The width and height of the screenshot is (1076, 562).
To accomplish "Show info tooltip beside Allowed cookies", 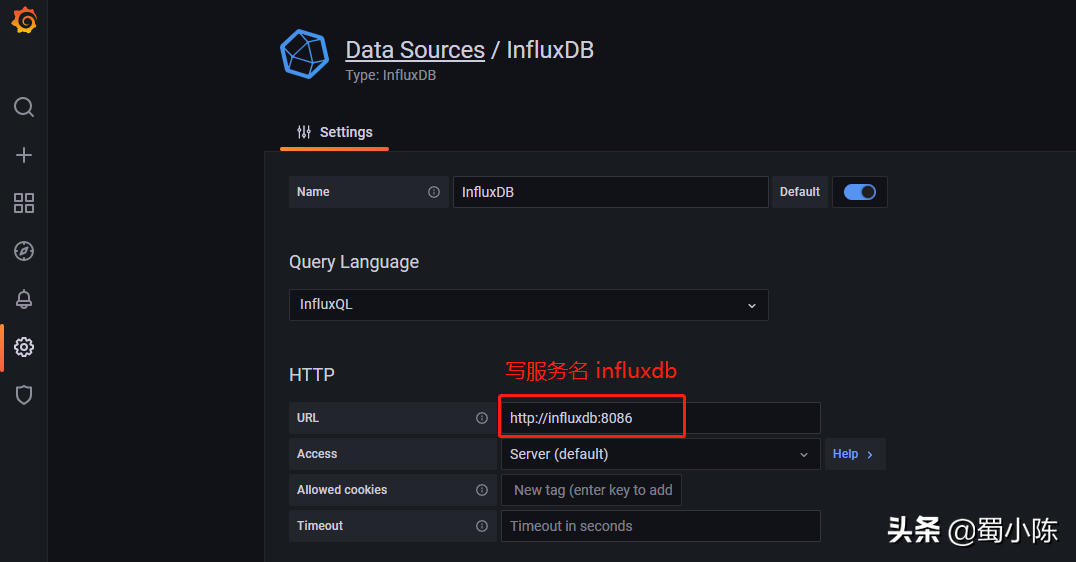I will pos(482,490).
